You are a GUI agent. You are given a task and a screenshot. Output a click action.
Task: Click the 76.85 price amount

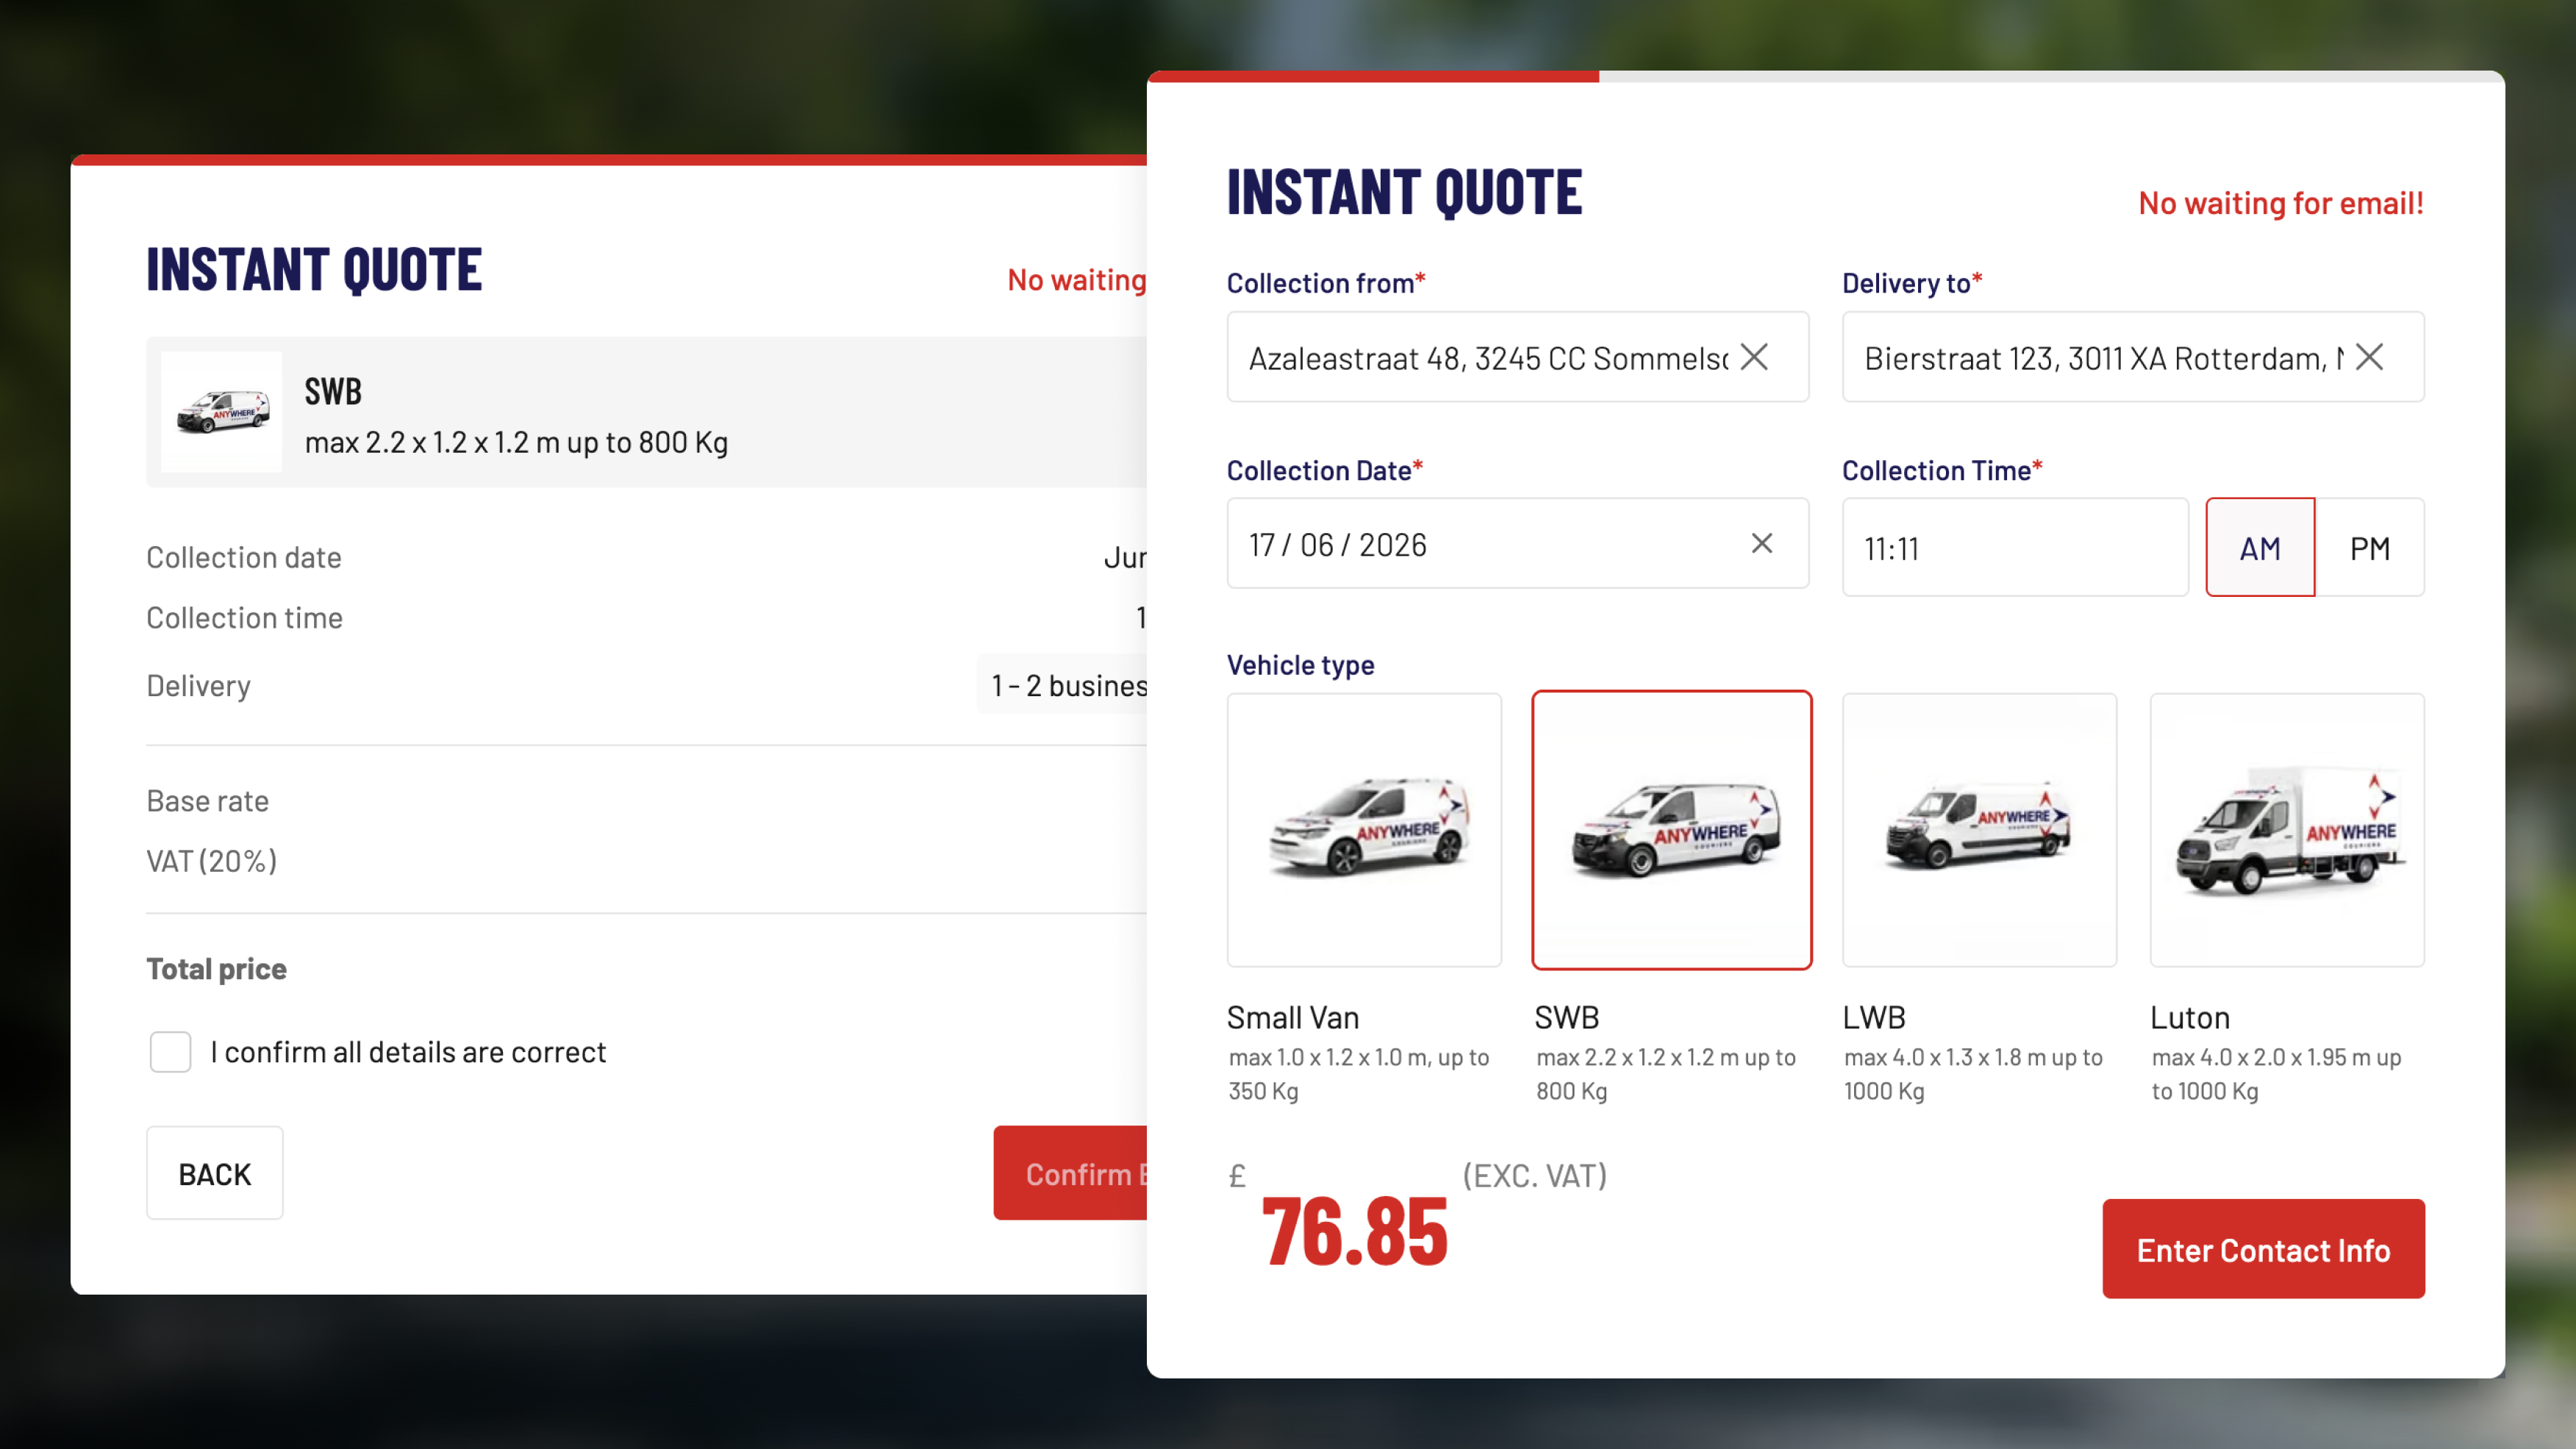(x=1354, y=1232)
